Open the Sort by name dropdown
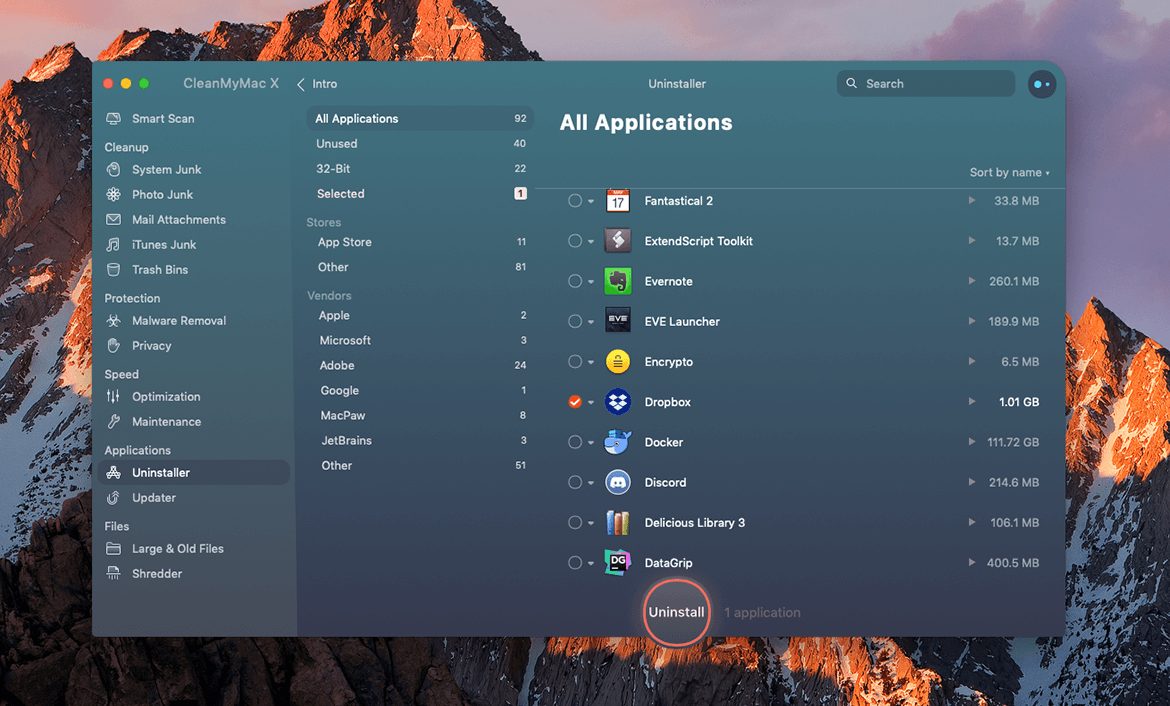This screenshot has height=706, width=1170. [1010, 172]
